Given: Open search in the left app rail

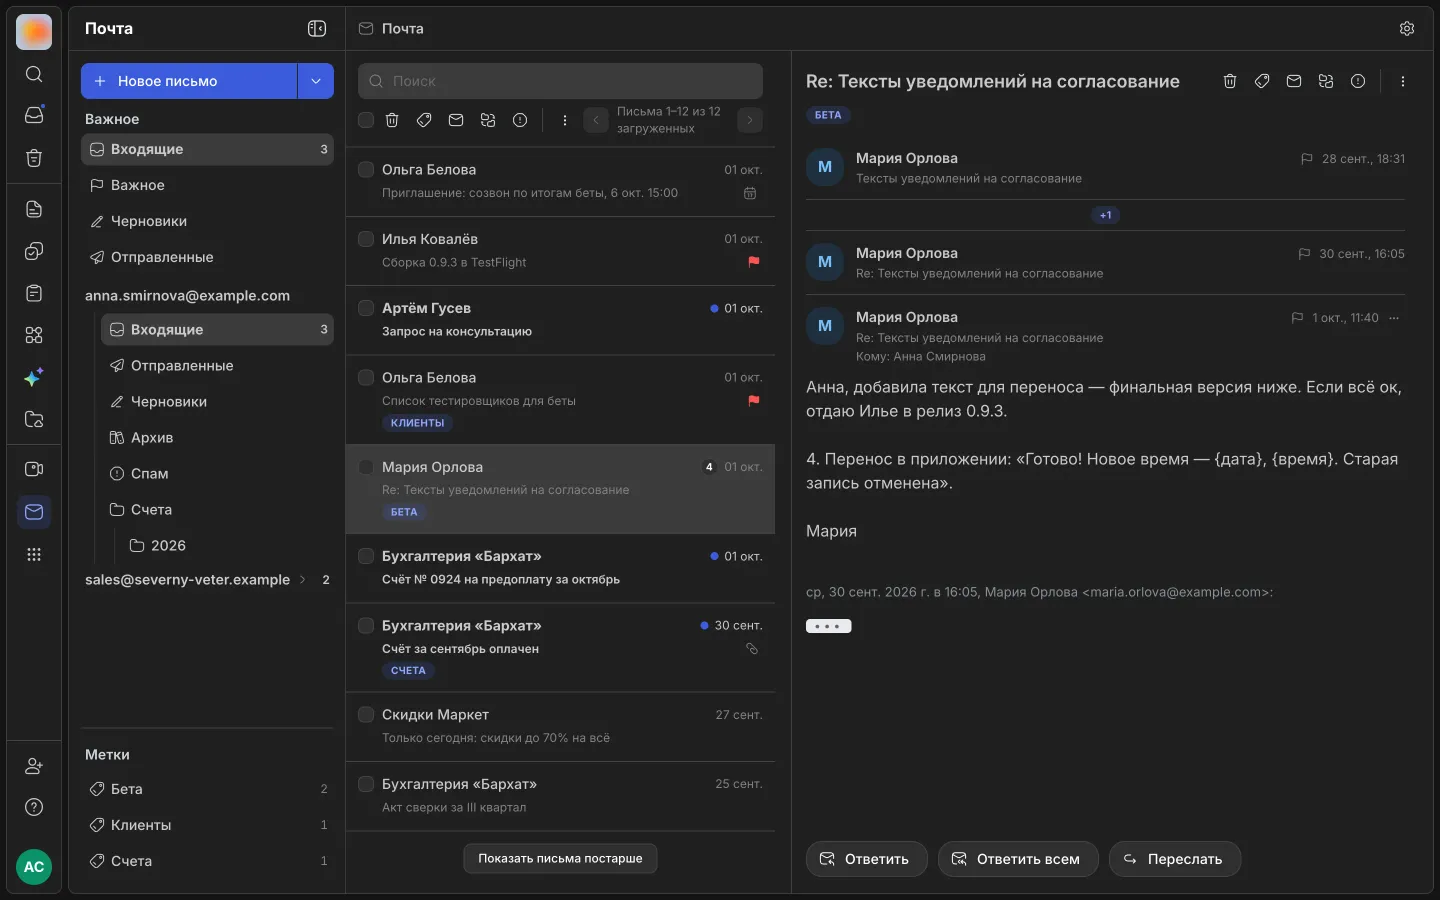Looking at the screenshot, I should click(34, 74).
